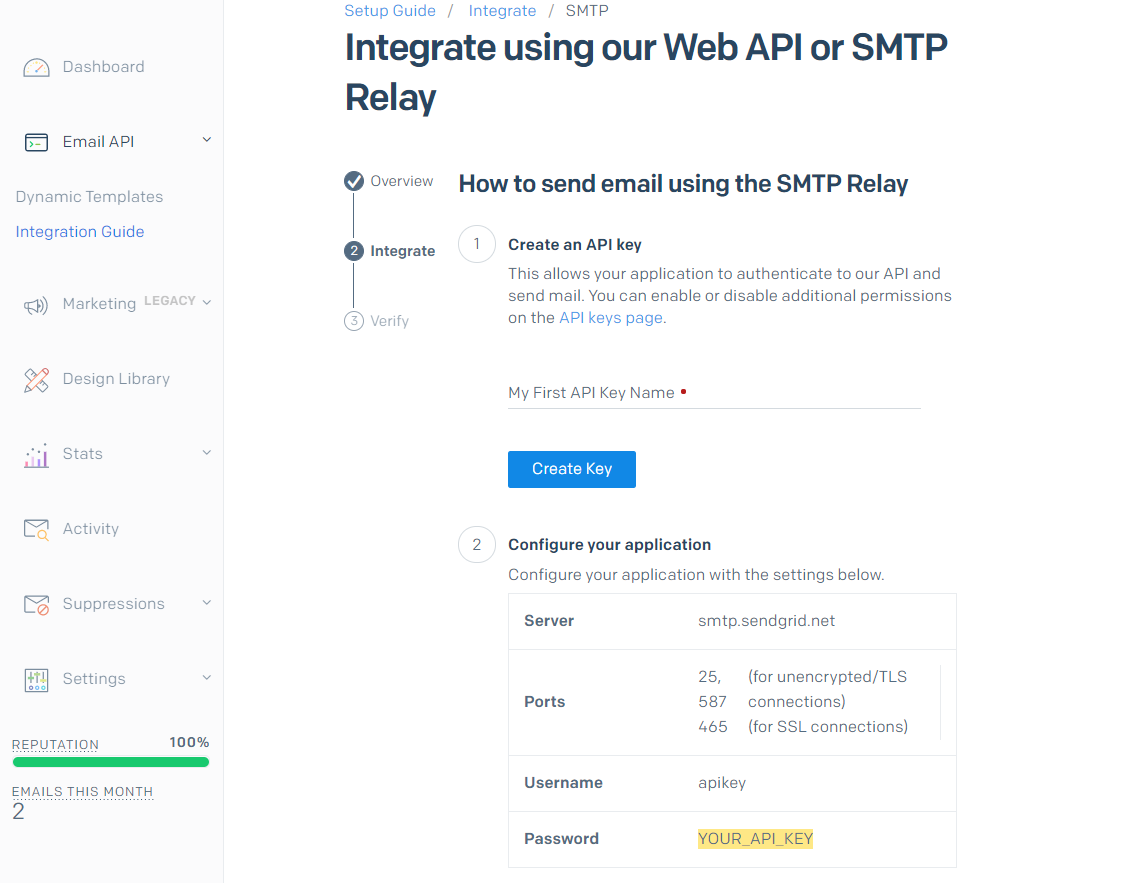This screenshot has height=883, width=1126.
Task: Click the Overview step label
Action: (401, 181)
